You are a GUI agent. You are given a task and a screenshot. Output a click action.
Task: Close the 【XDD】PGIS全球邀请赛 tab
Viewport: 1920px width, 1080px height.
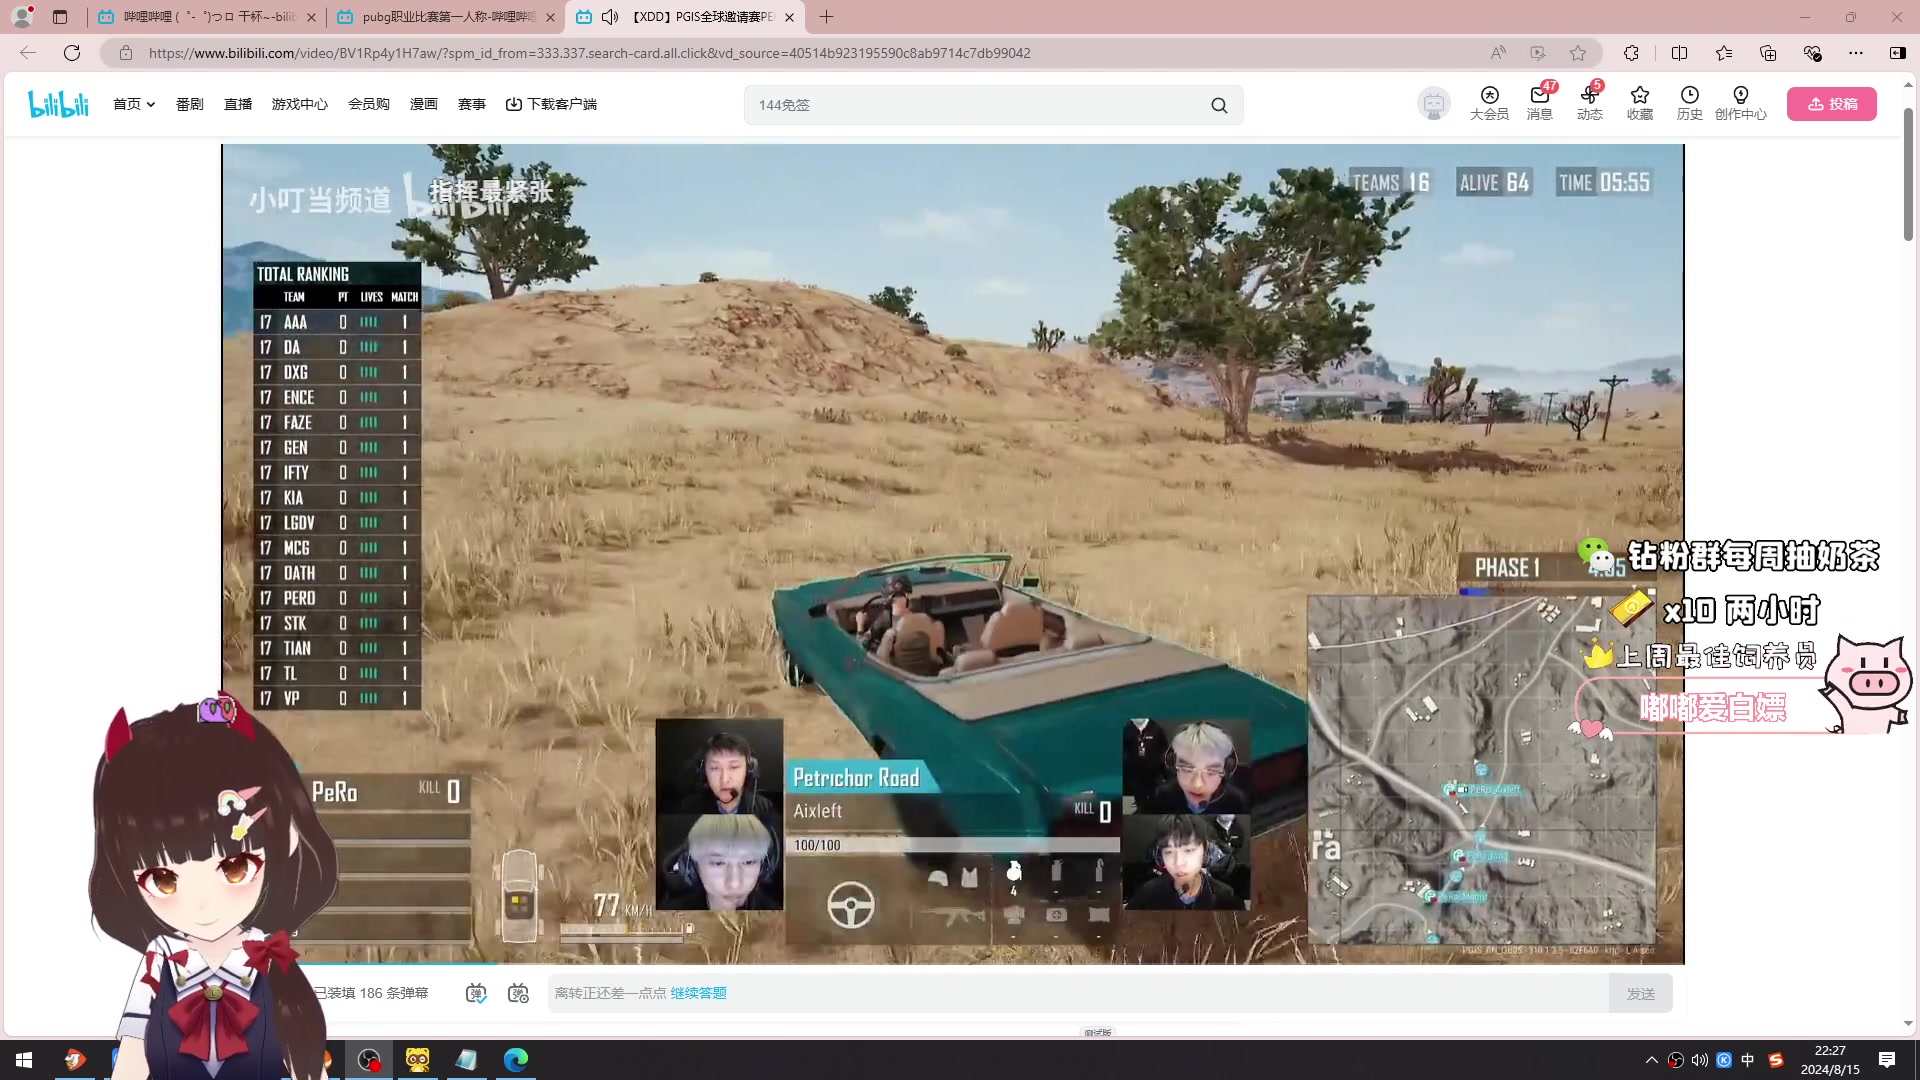[x=789, y=17]
